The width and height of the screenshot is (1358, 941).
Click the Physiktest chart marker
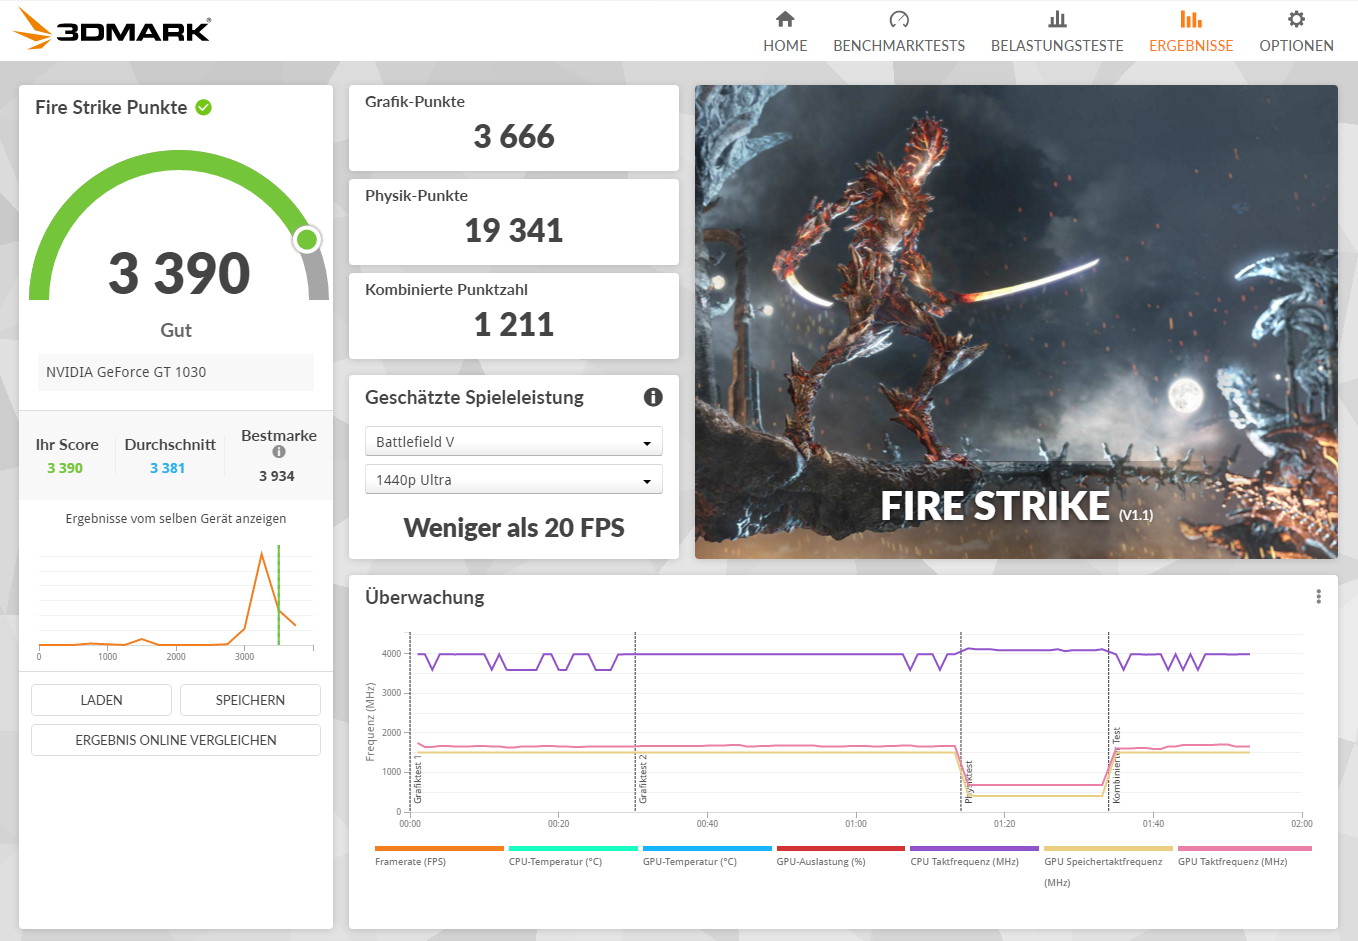click(968, 782)
